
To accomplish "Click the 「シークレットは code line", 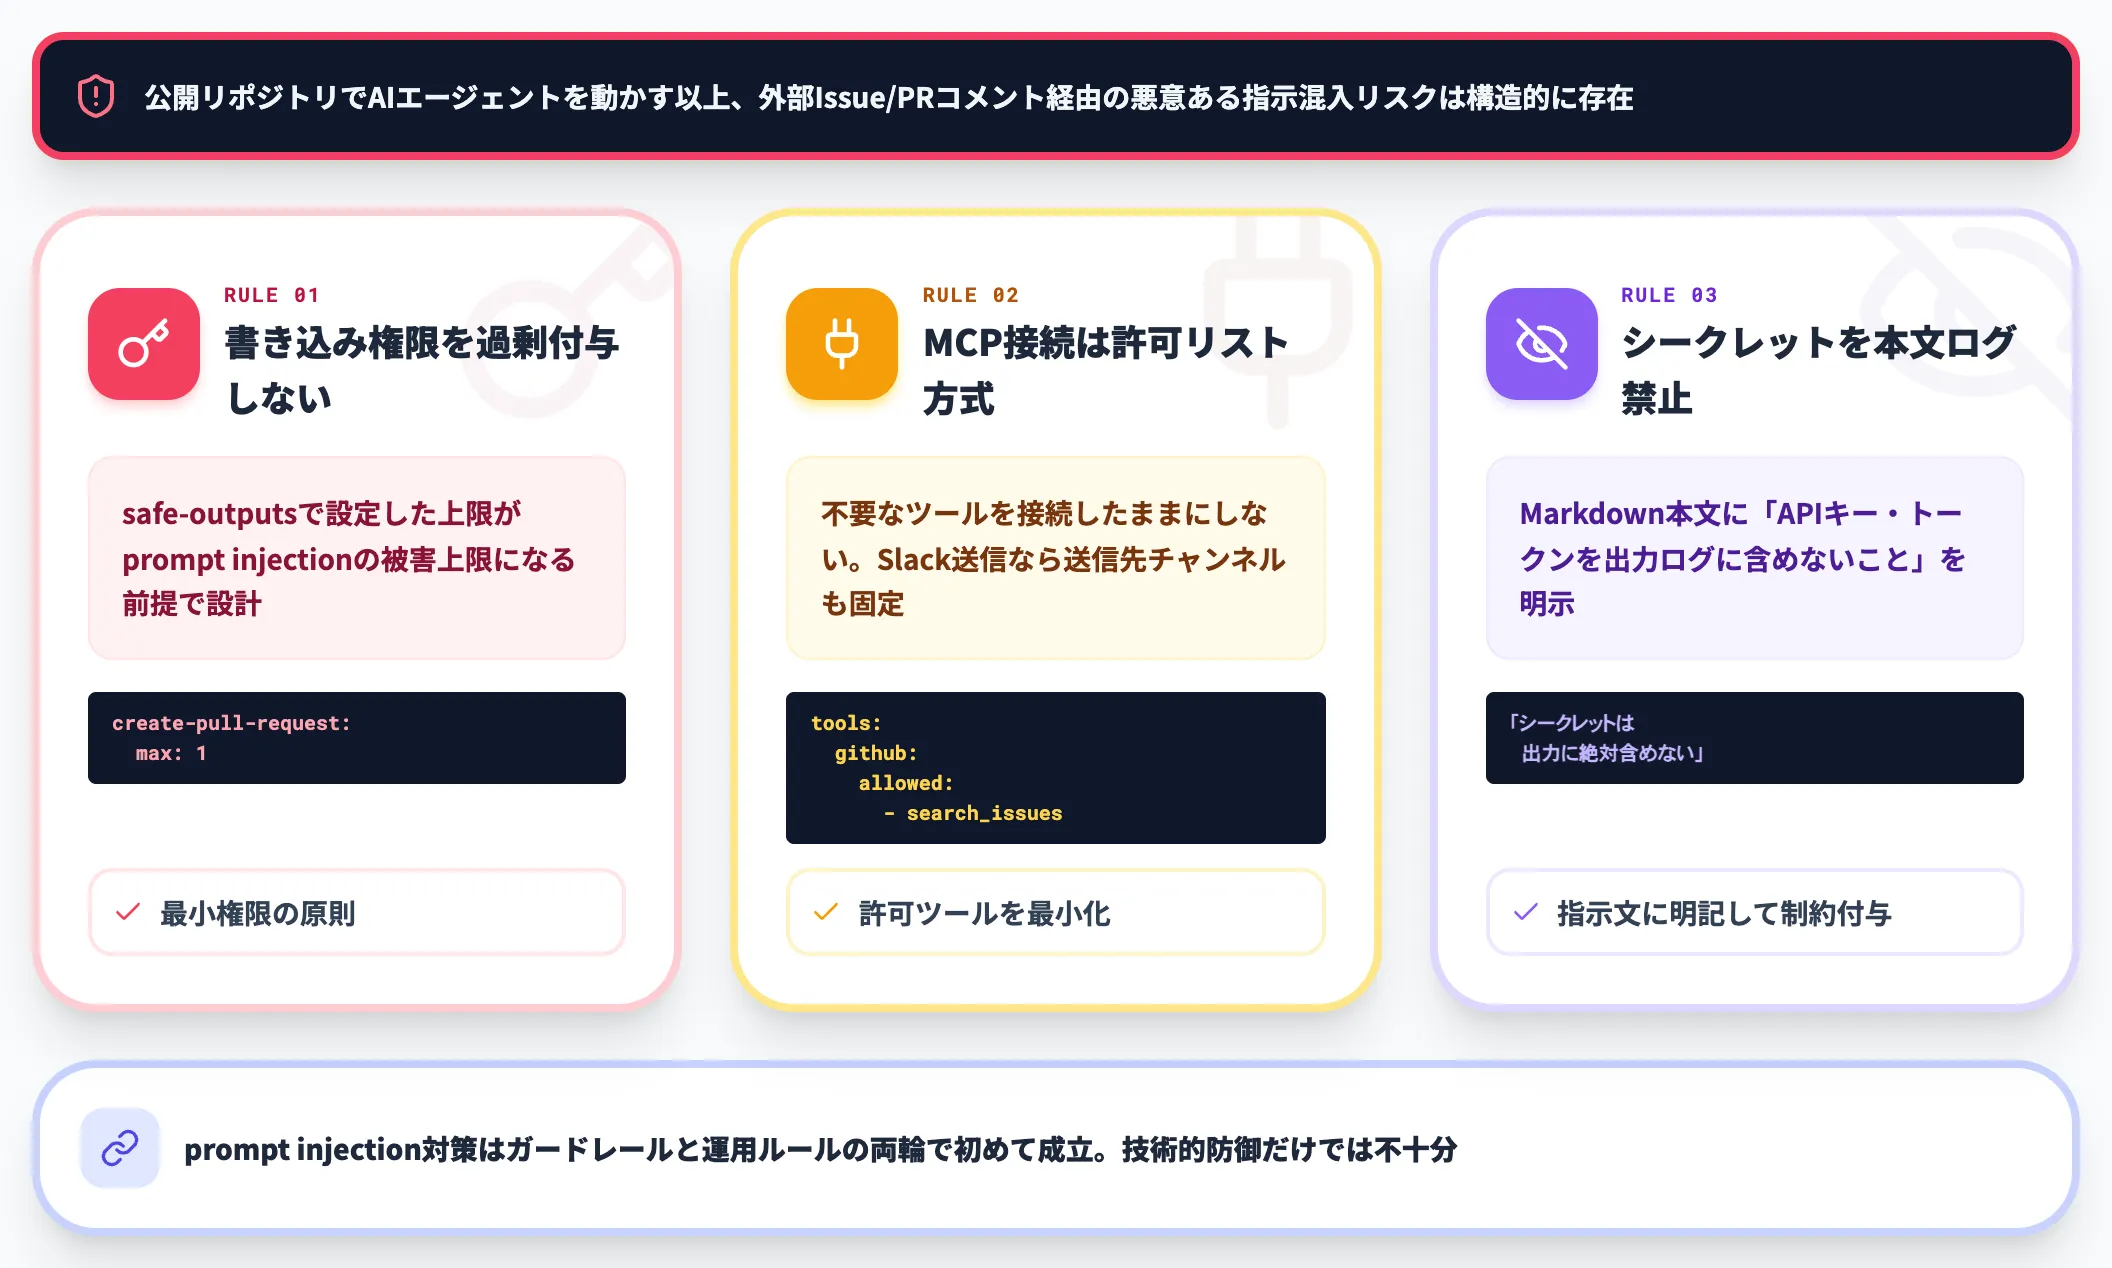I will click(1571, 723).
